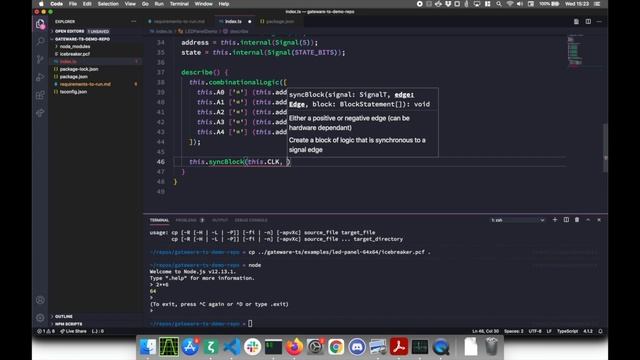
Task: Open macOS Spotlight search icon
Action: (499, 4)
